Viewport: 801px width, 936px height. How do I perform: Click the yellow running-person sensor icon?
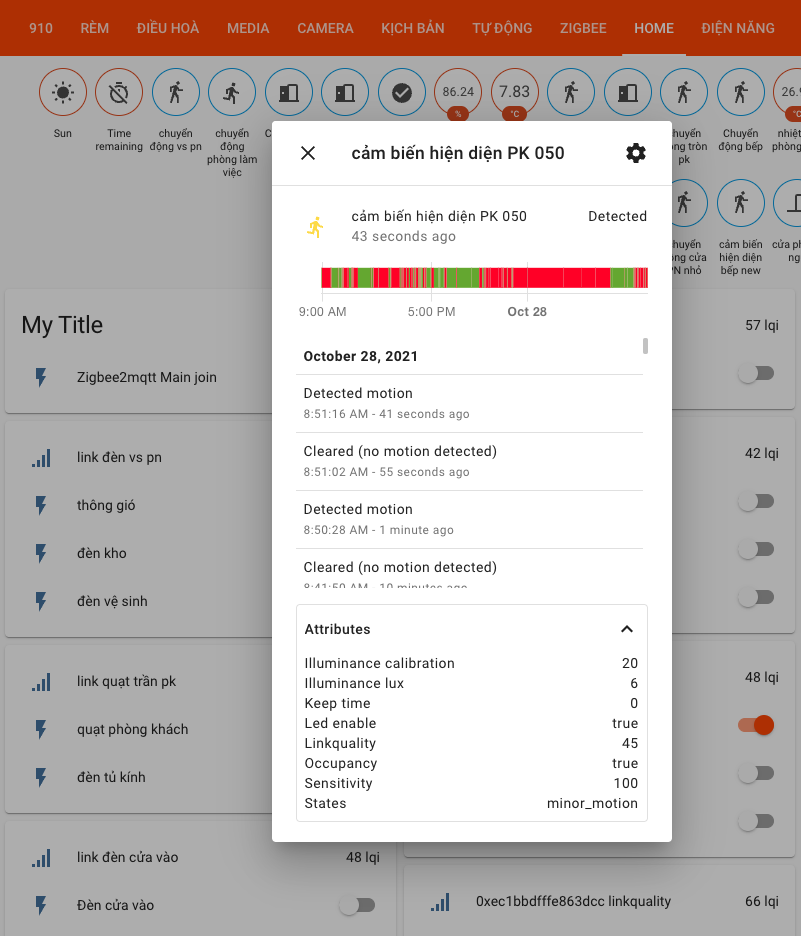pyautogui.click(x=316, y=227)
